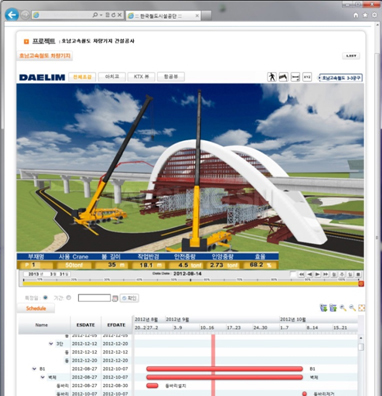Click the last square icon in playback row
This screenshot has width=382, height=396.
tap(358, 274)
